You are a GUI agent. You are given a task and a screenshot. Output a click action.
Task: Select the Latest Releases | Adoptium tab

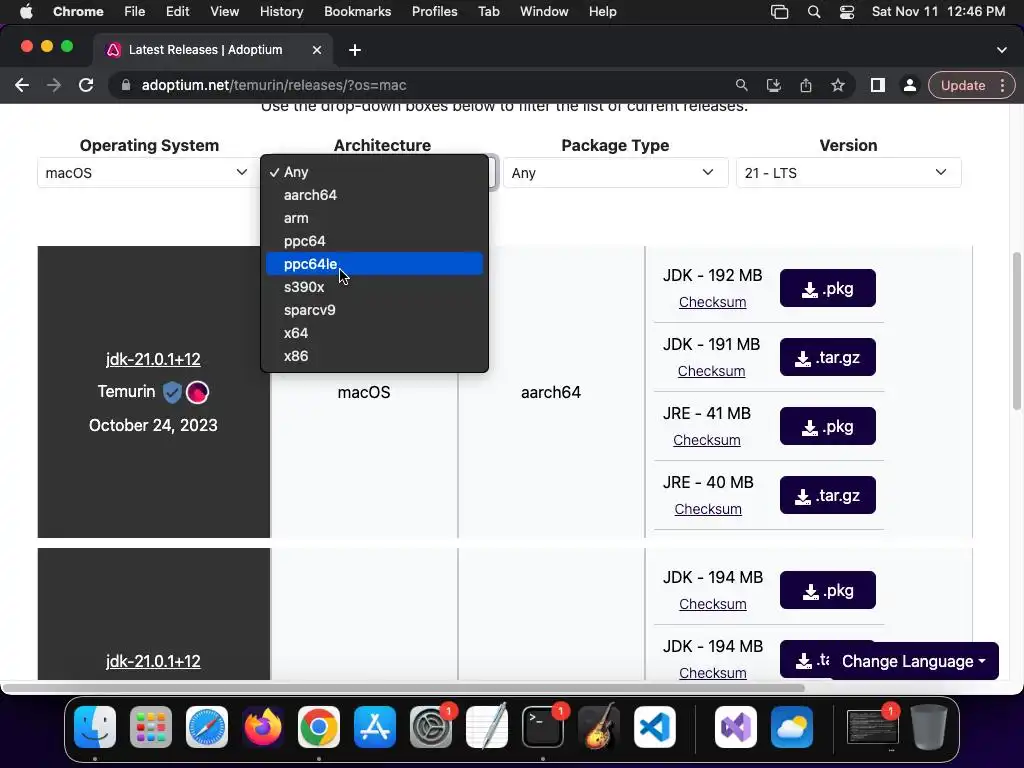click(x=212, y=50)
